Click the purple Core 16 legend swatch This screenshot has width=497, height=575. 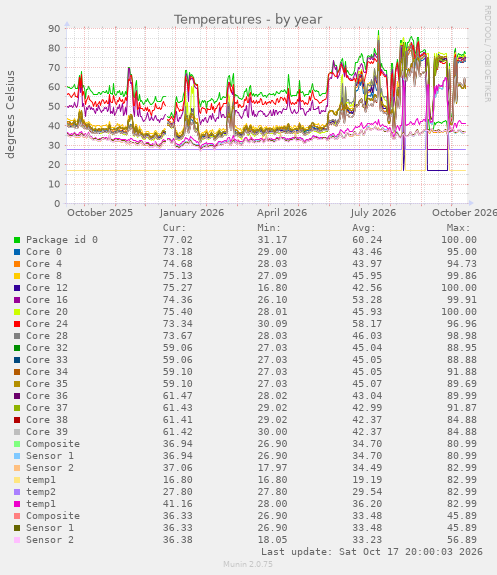click(x=17, y=300)
